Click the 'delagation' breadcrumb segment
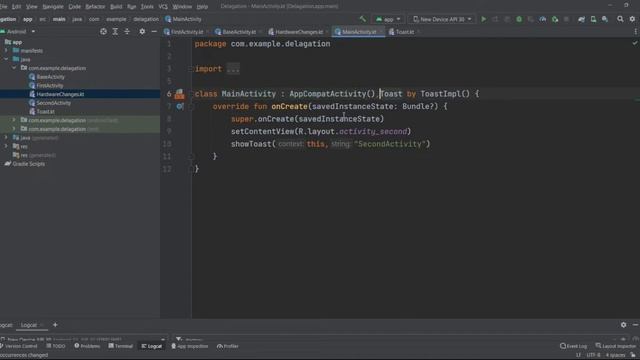 coord(146,19)
